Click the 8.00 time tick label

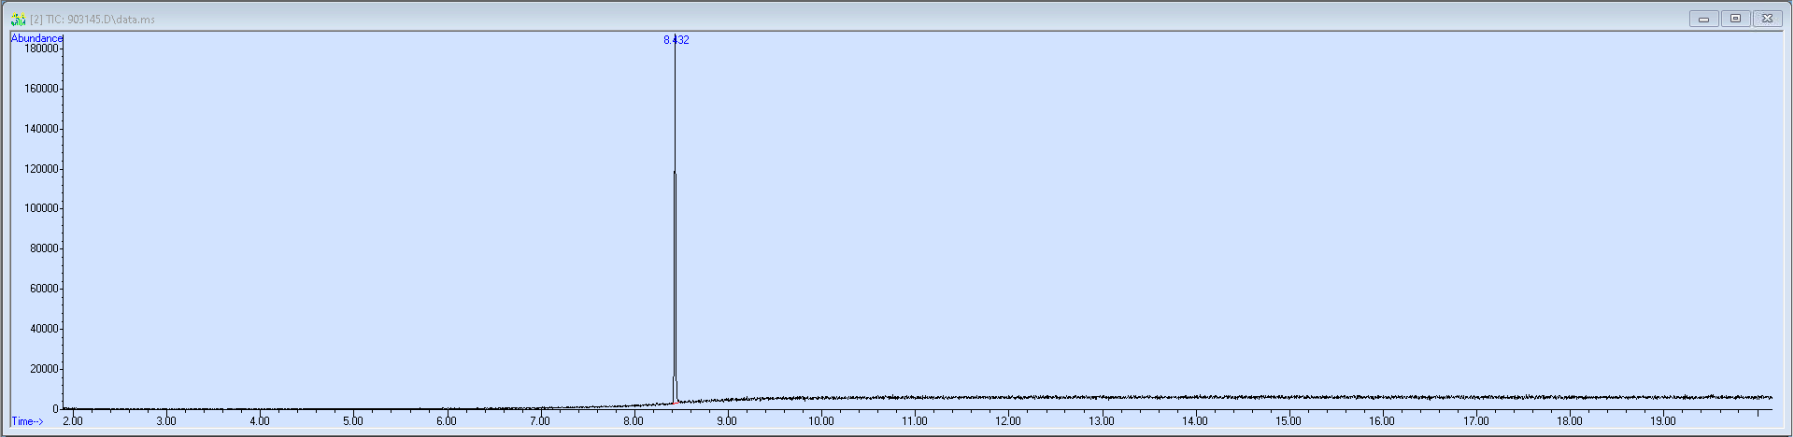pos(633,421)
